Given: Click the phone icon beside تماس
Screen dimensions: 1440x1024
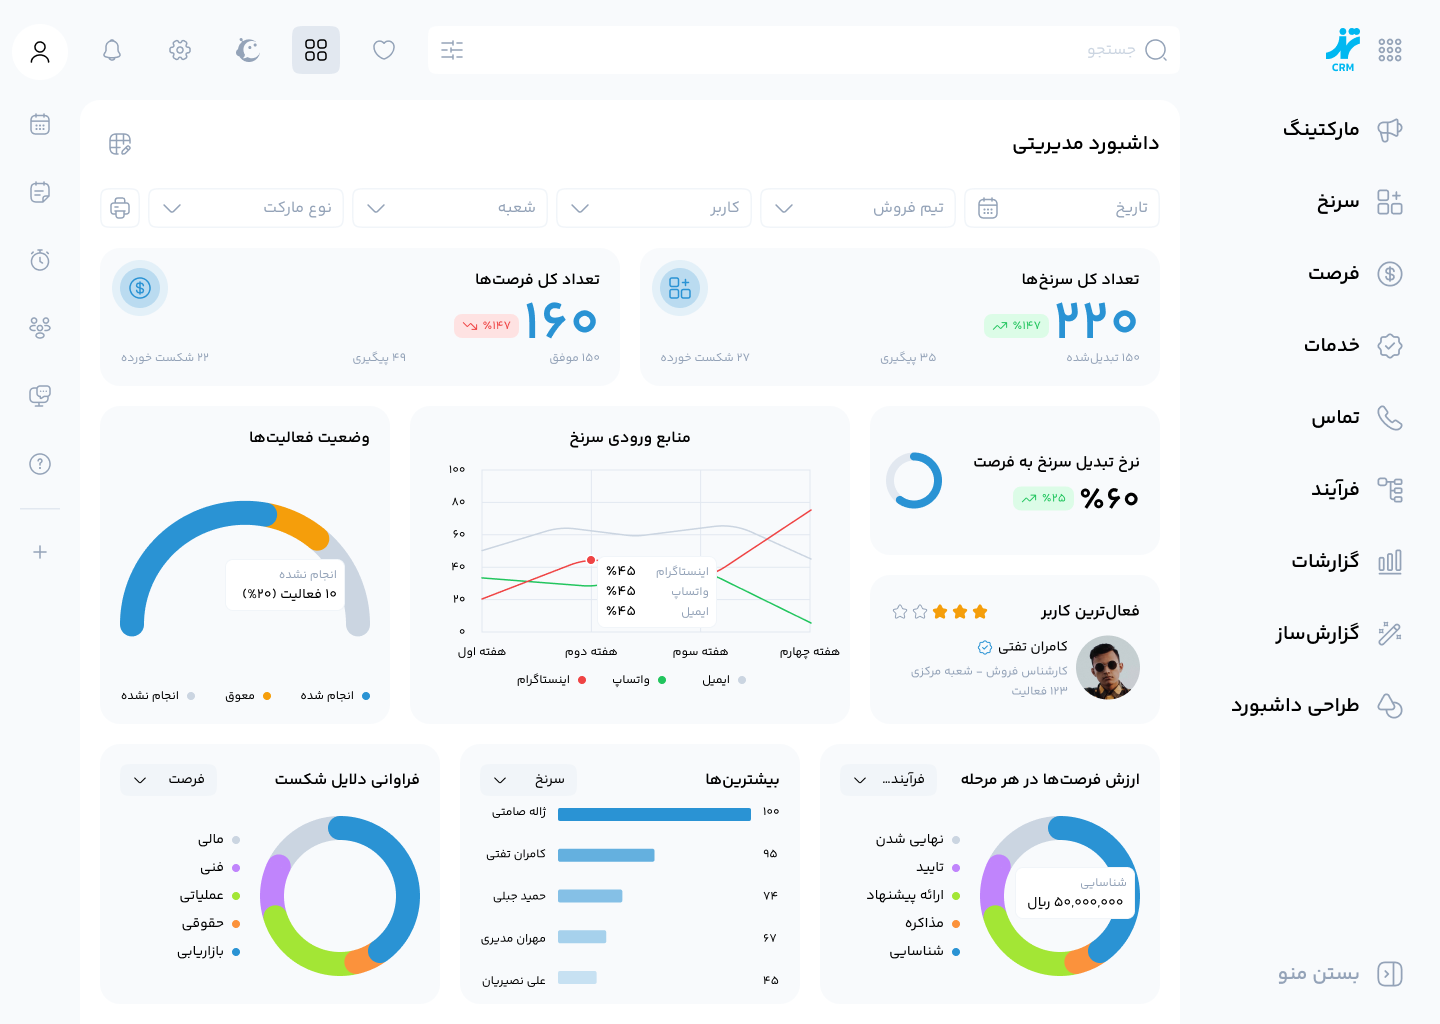Looking at the screenshot, I should click(x=1390, y=418).
